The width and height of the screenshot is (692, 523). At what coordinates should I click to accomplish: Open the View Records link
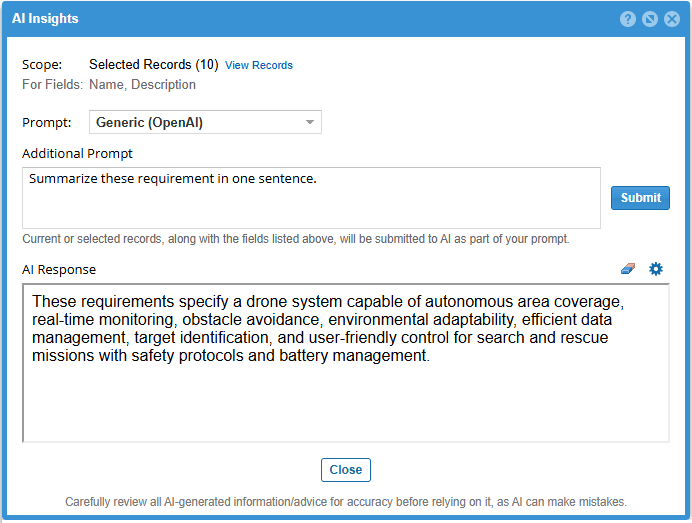pos(259,65)
